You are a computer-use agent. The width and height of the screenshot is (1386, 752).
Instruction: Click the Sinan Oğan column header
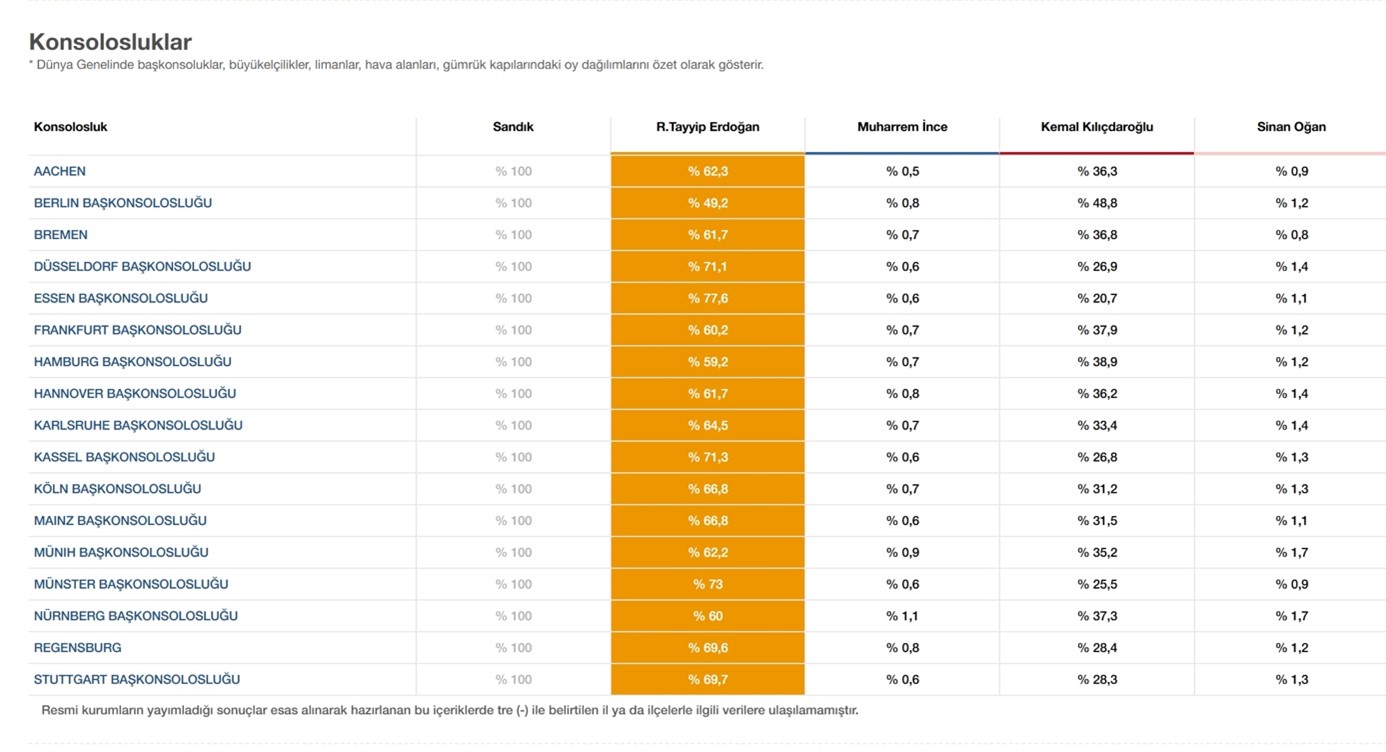1291,127
